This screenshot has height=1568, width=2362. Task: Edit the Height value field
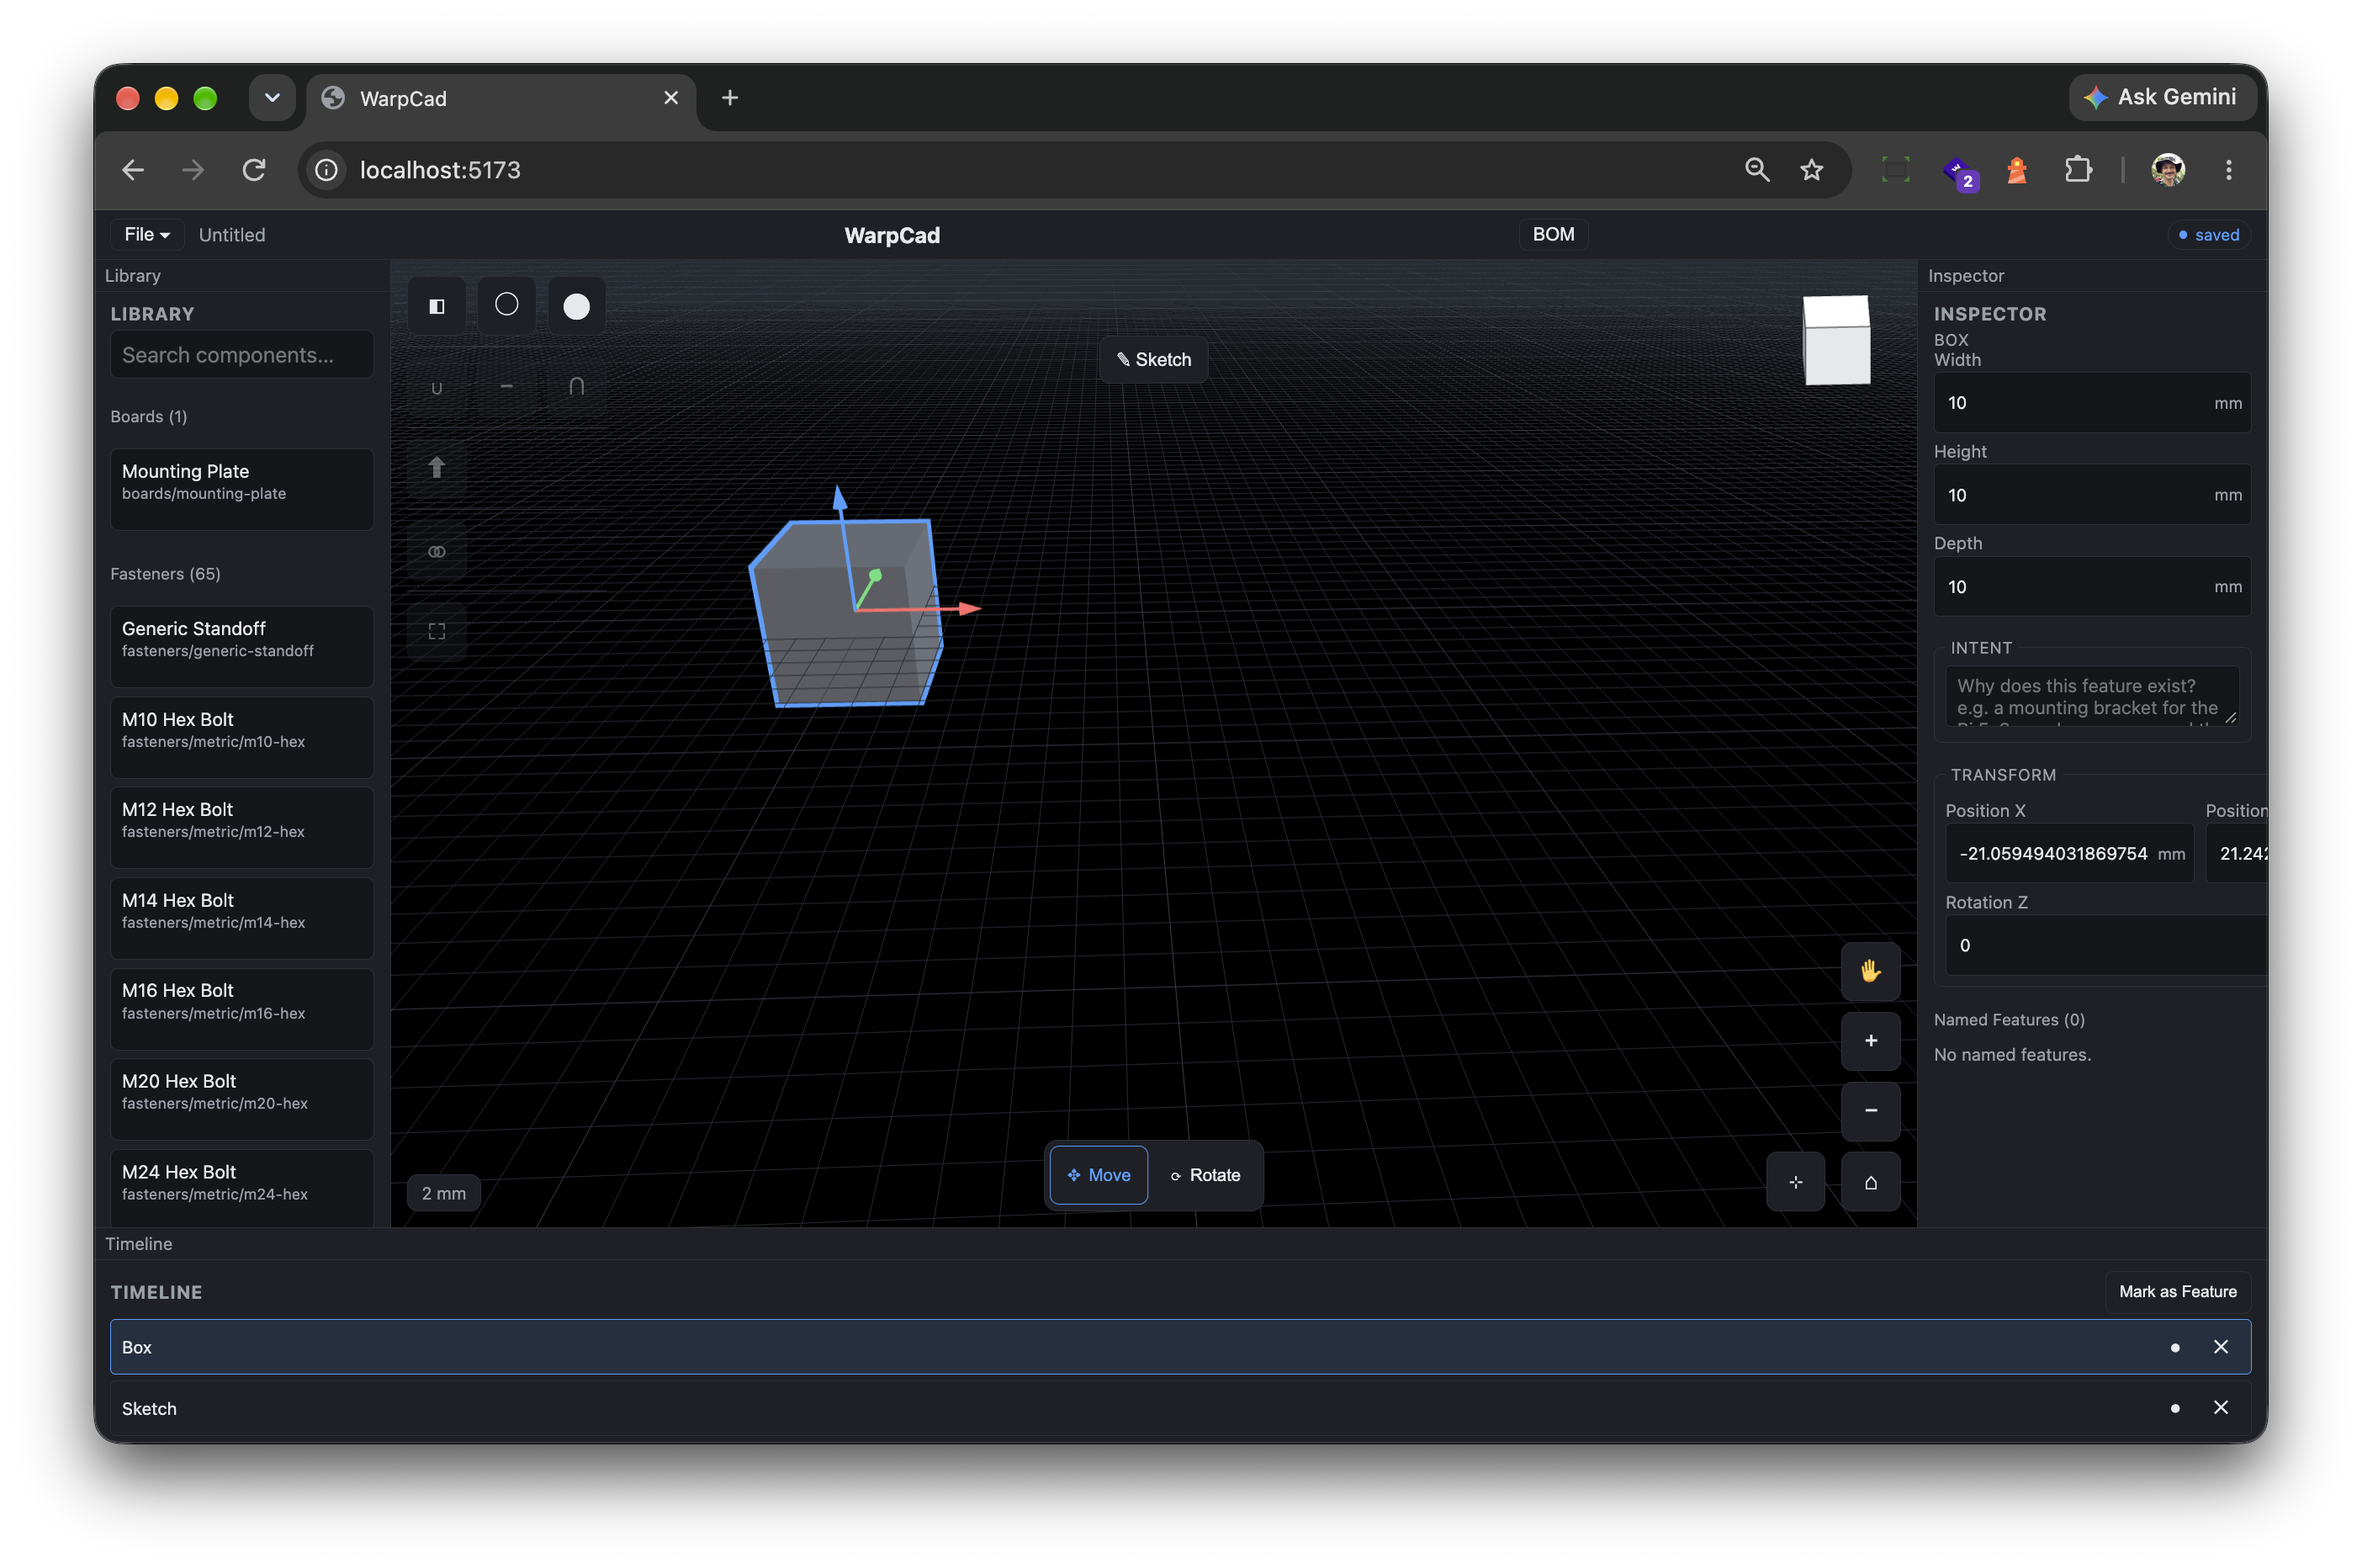tap(2092, 495)
